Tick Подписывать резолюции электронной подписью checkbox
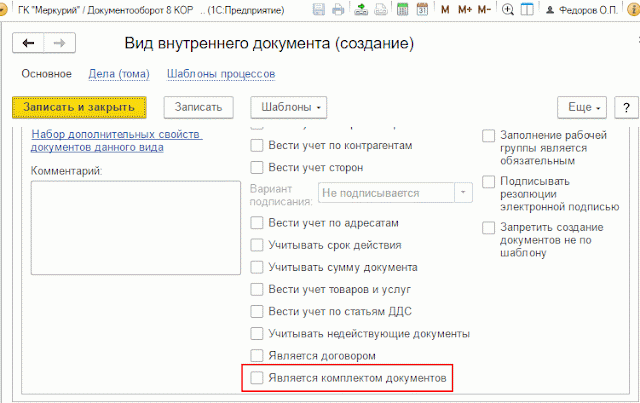Image resolution: width=640 pixels, height=403 pixels. coord(488,181)
